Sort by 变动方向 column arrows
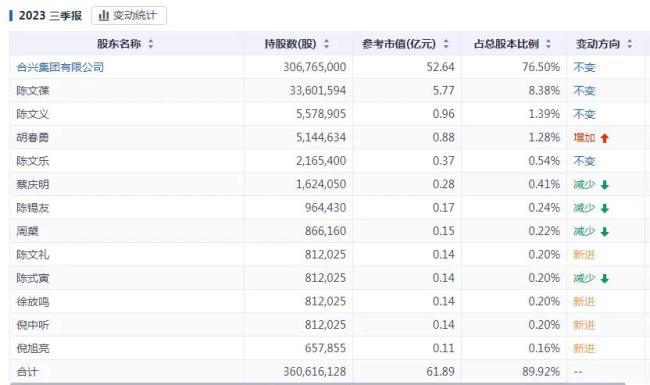The width and height of the screenshot is (650, 385). [630, 44]
